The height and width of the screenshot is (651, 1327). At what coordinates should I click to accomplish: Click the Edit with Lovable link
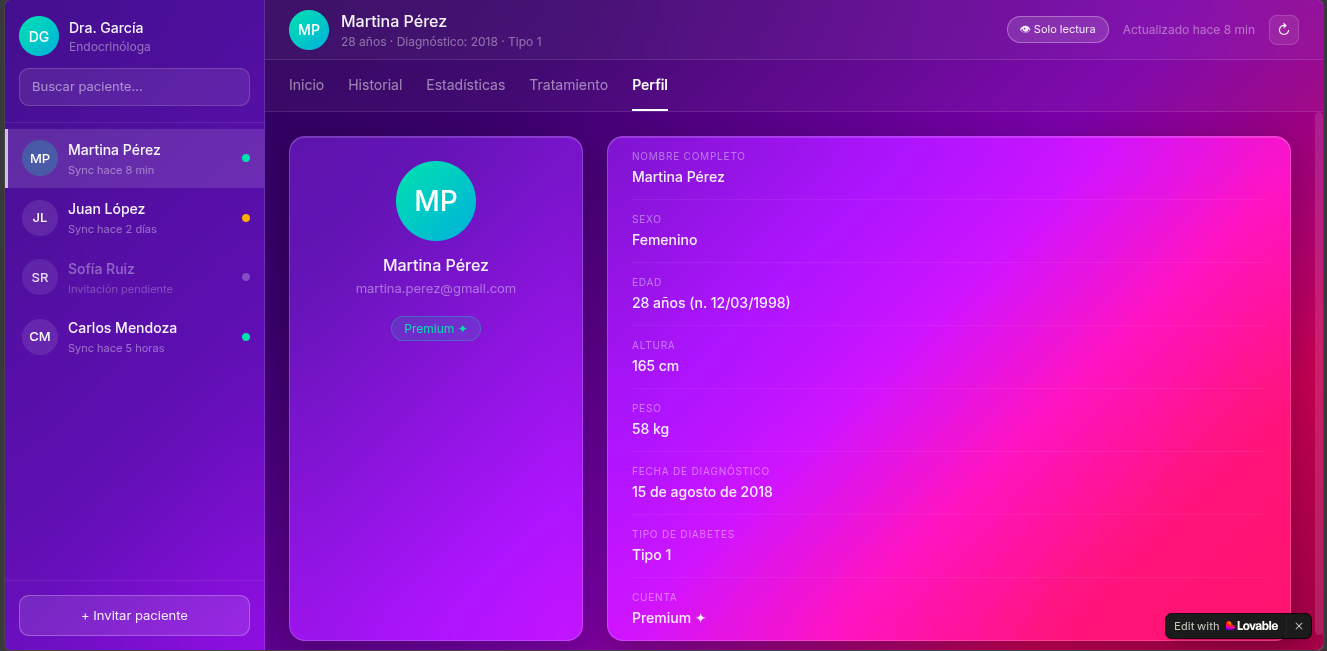click(1226, 626)
